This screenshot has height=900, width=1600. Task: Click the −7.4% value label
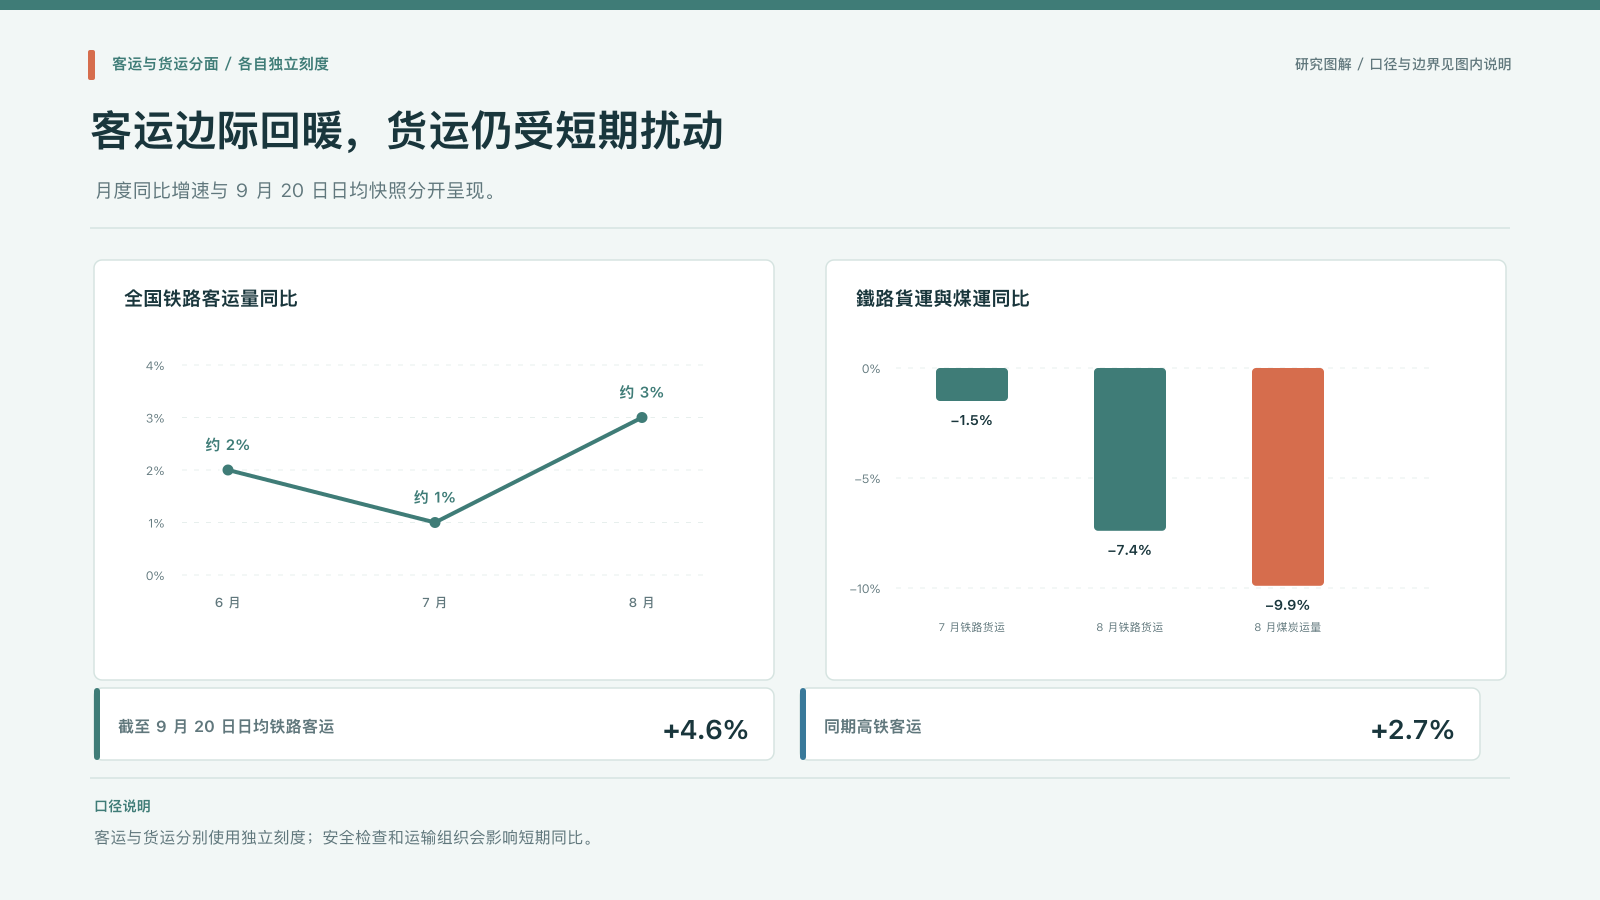pyautogui.click(x=1130, y=550)
